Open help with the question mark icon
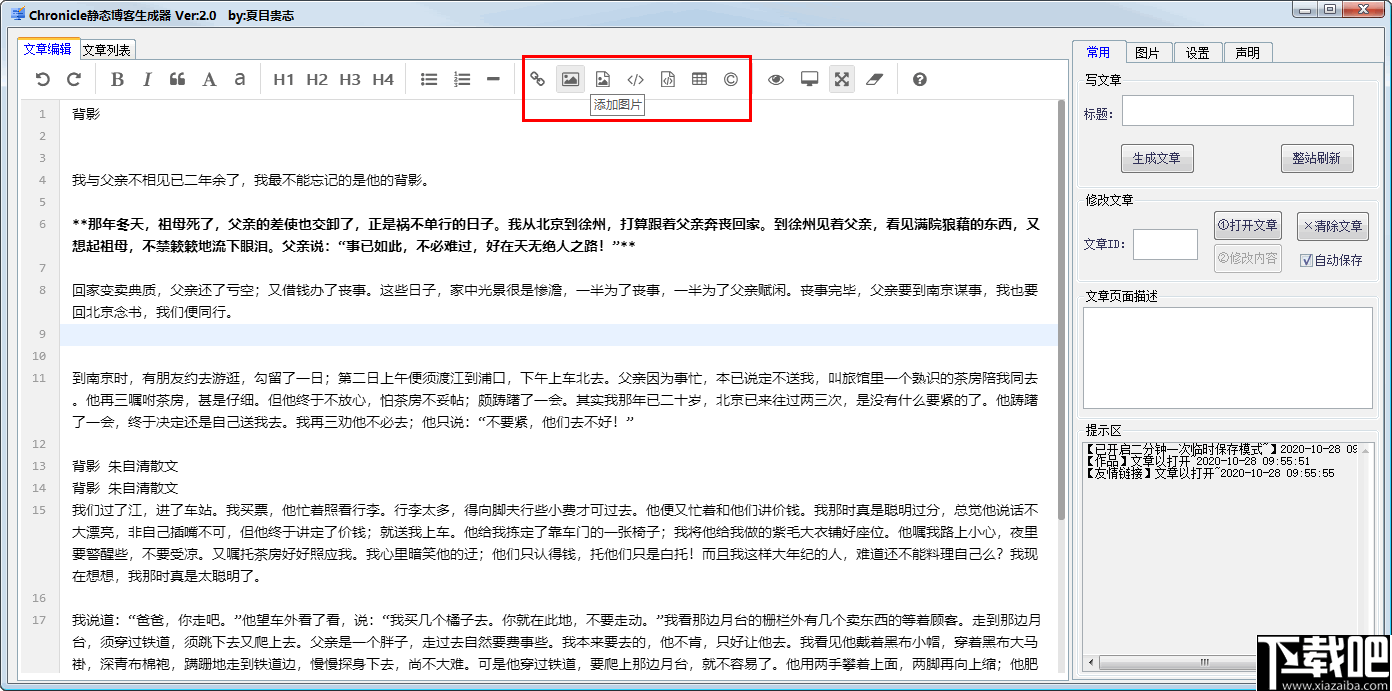 (919, 79)
